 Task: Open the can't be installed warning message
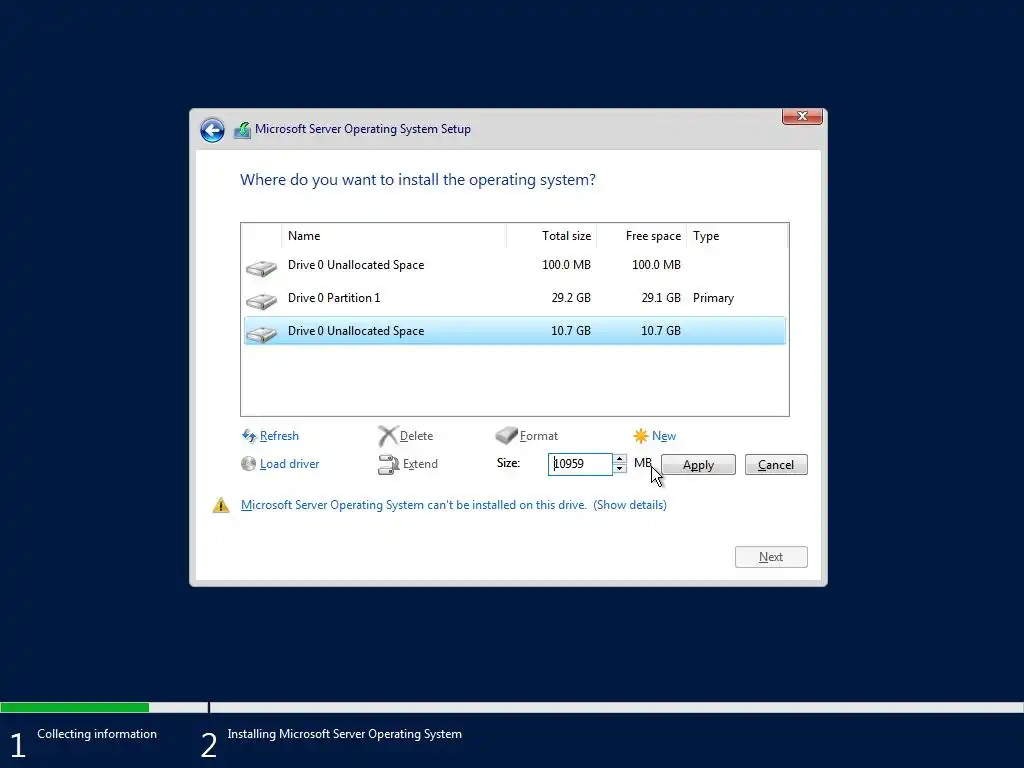click(413, 505)
